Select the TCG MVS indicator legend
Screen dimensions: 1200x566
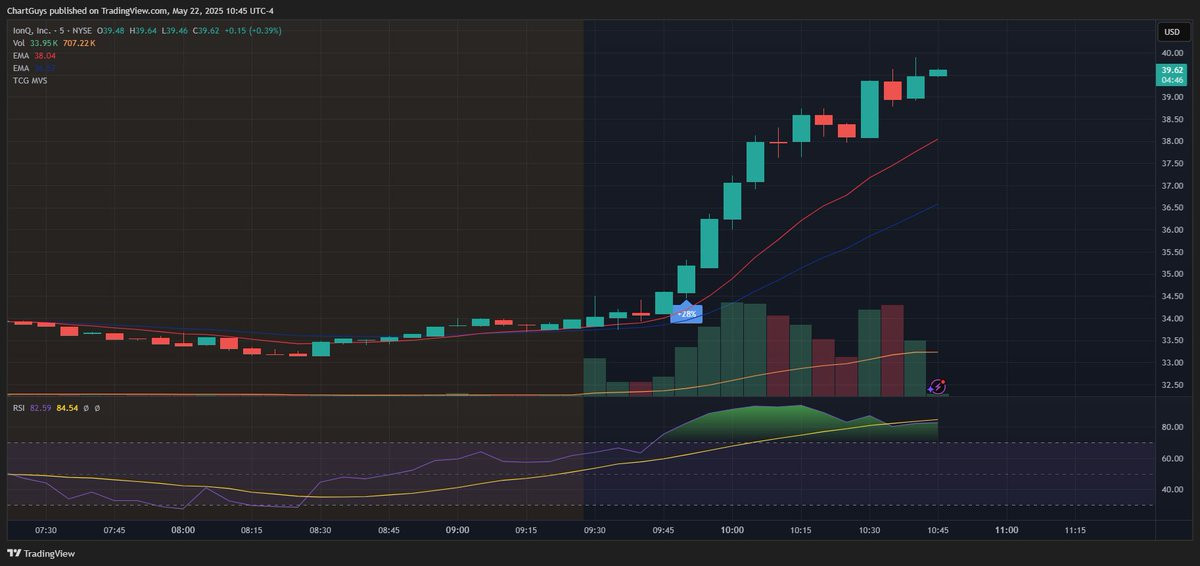[x=30, y=79]
